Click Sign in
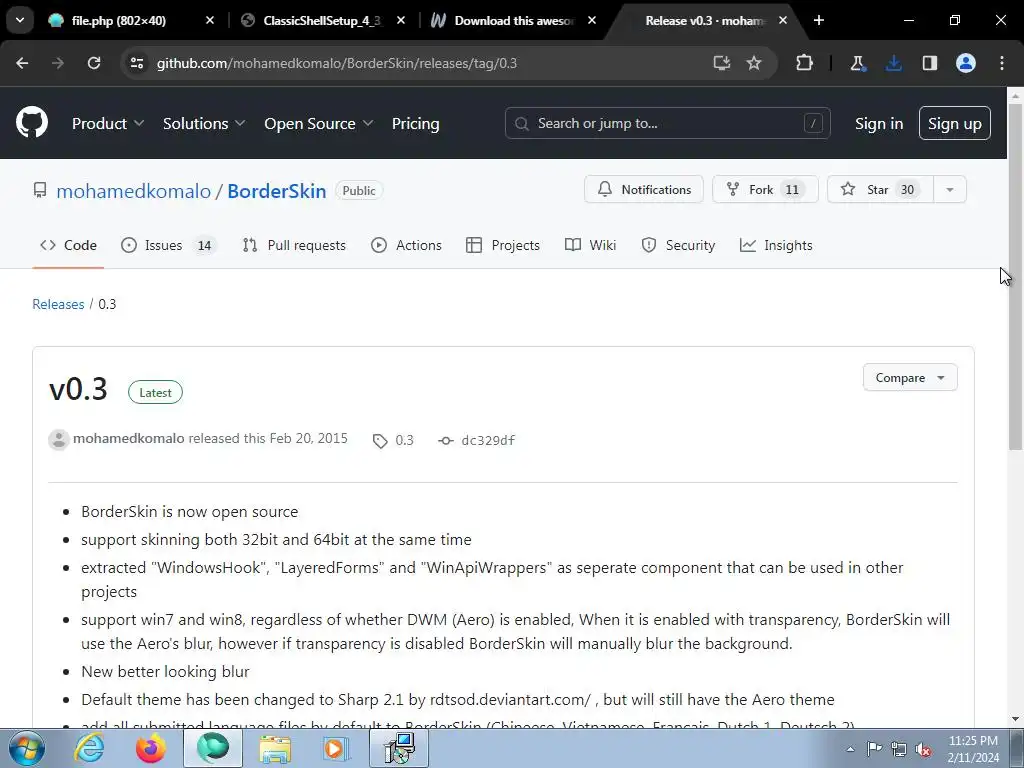 (x=878, y=123)
